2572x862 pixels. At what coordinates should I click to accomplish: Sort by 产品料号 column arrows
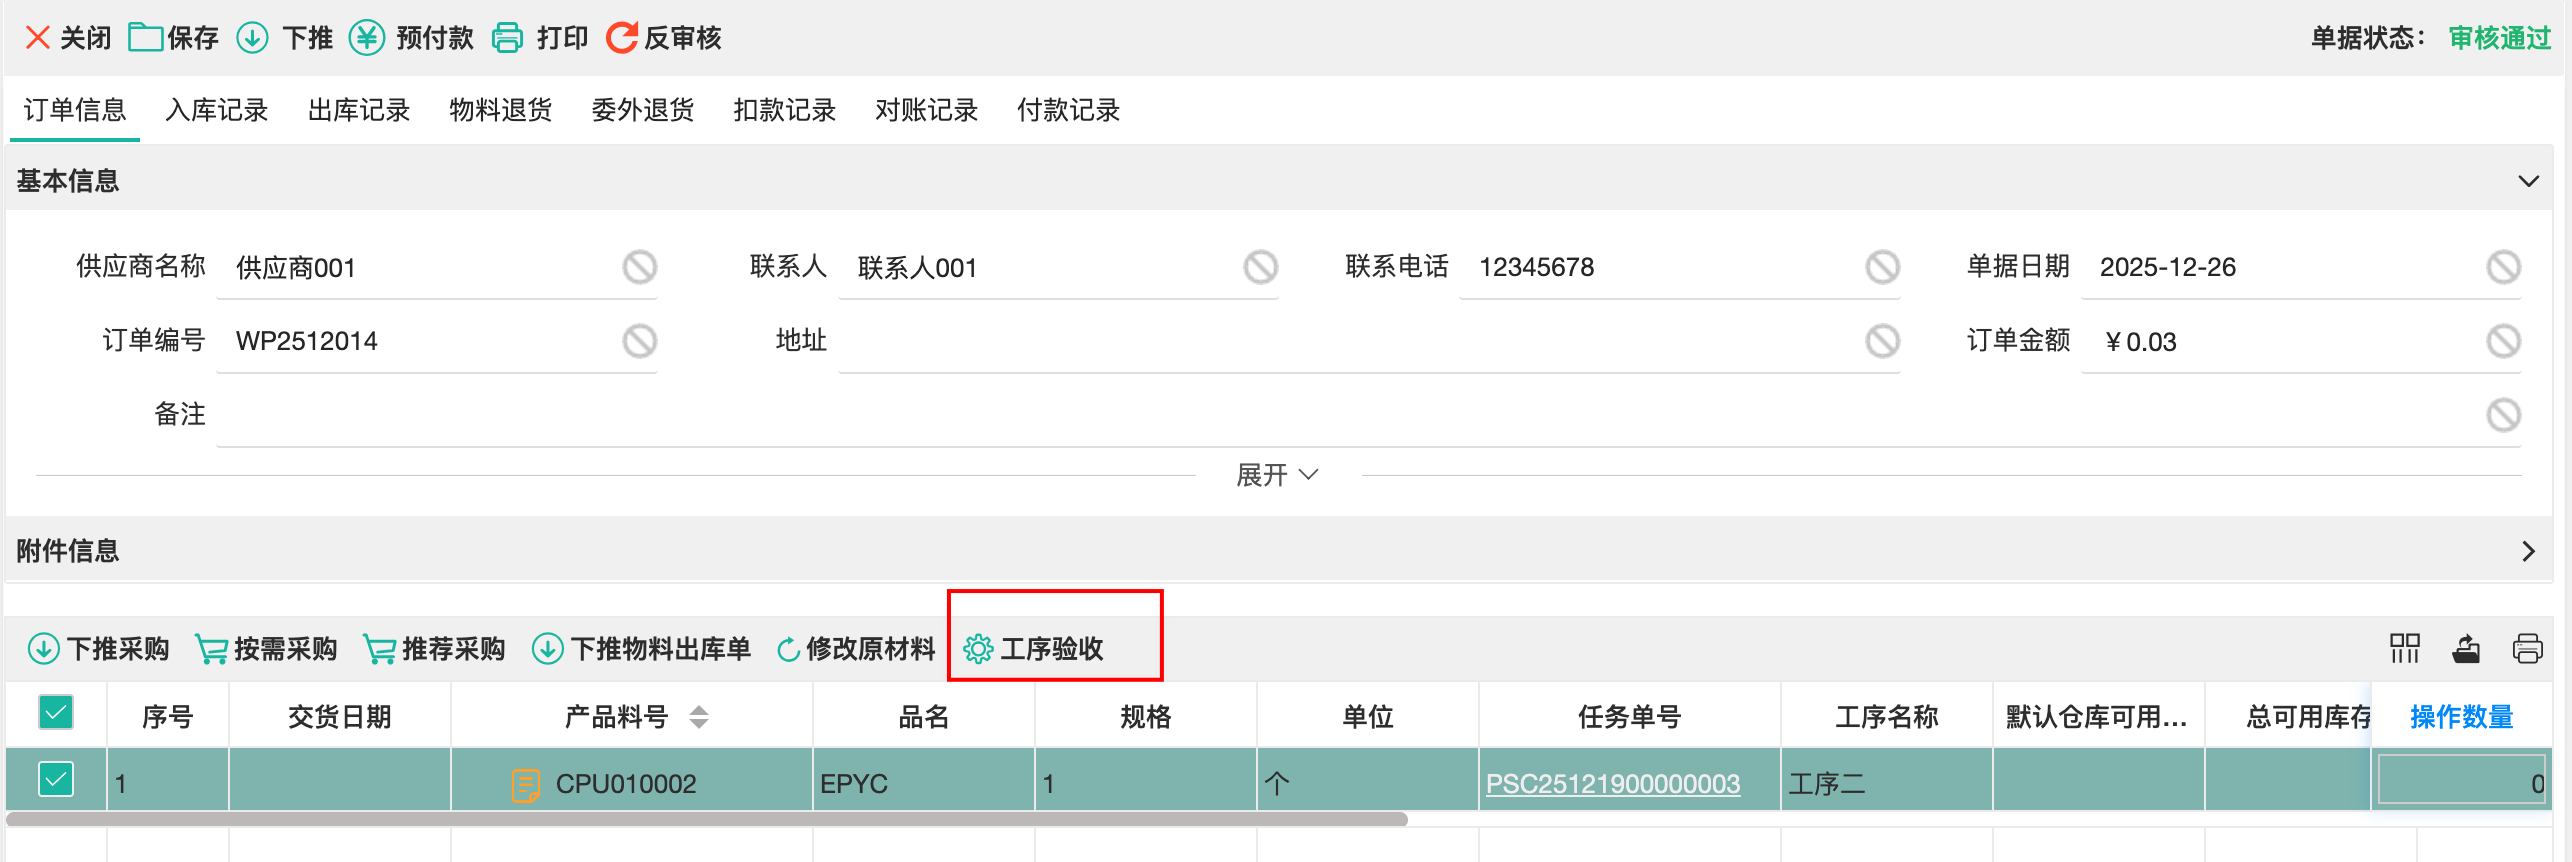[699, 717]
